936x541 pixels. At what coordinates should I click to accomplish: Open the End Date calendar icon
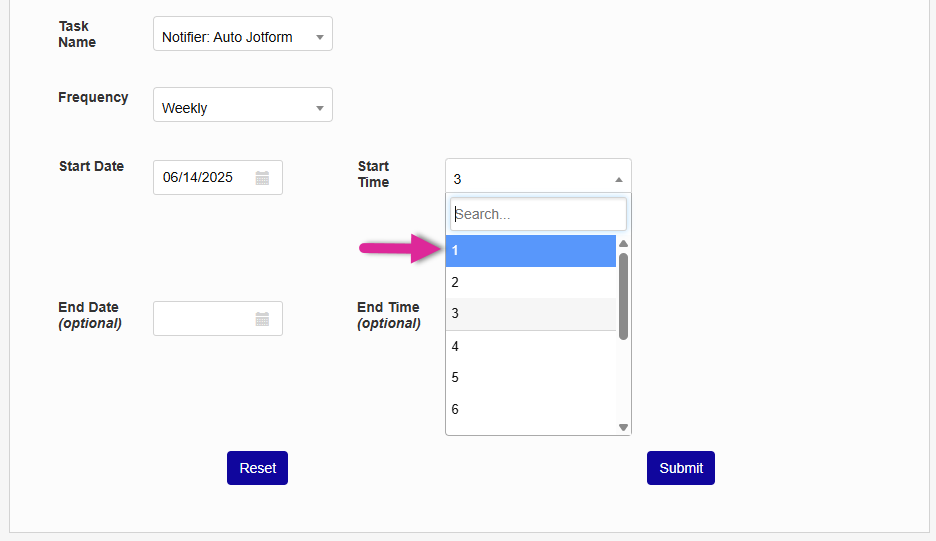click(262, 319)
